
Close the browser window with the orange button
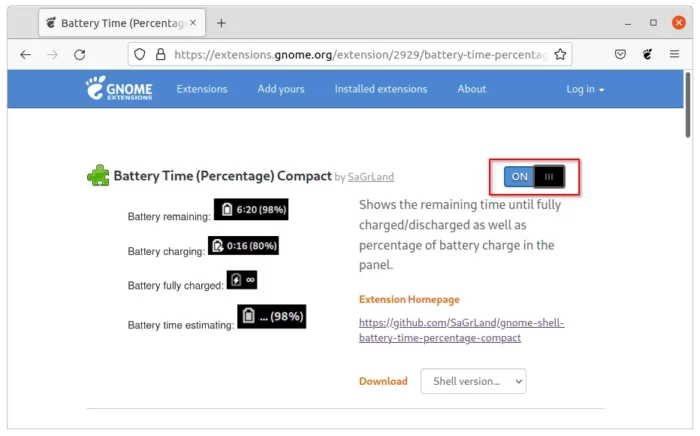[x=679, y=22]
